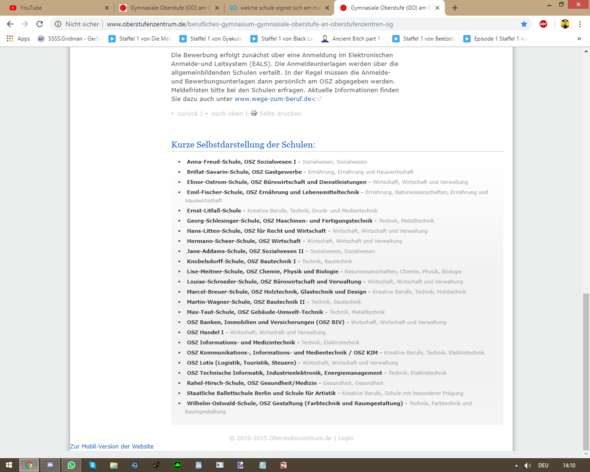
Task: Open OSZ KIM school link
Action: pyautogui.click(x=282, y=353)
